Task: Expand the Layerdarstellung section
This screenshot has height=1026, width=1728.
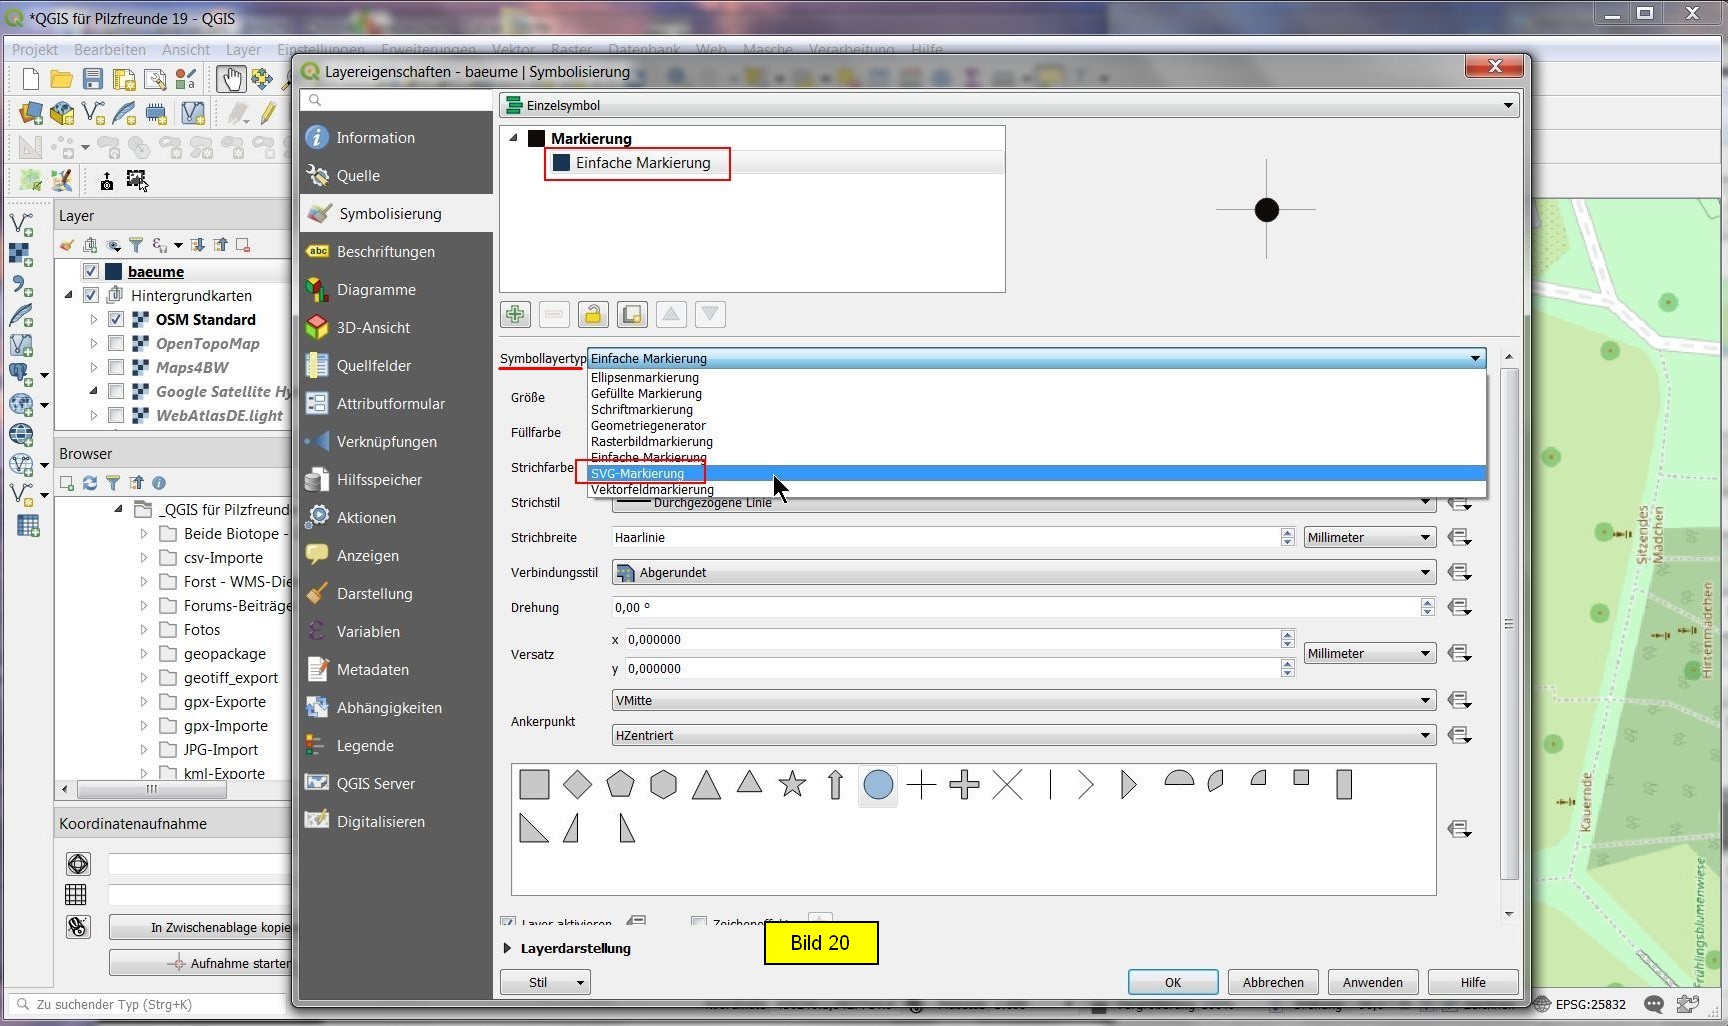Action: [x=508, y=948]
